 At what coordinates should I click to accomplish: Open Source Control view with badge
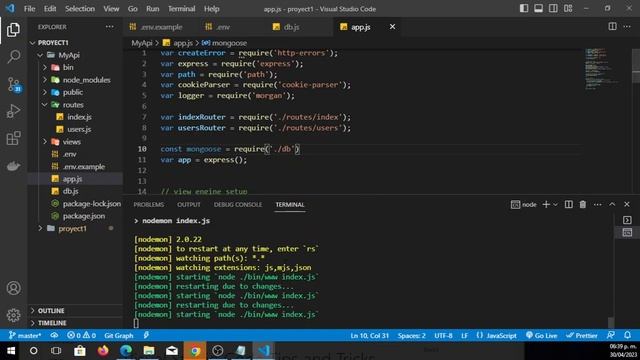(13, 84)
